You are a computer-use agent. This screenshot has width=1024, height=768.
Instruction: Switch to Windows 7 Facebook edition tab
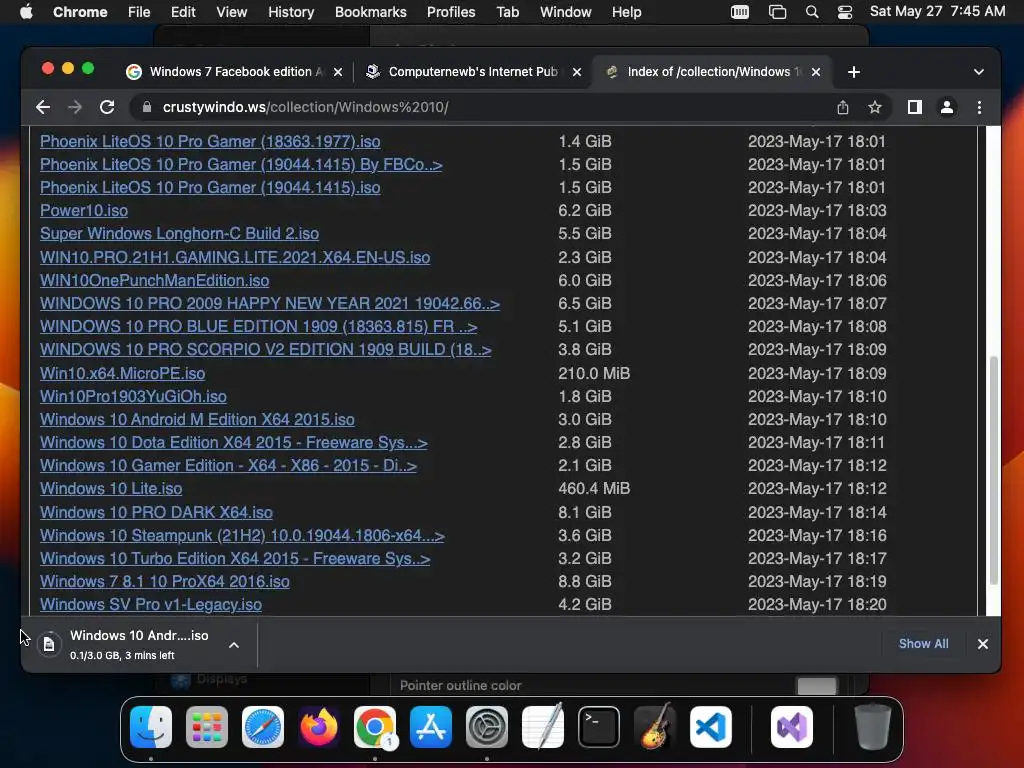click(233, 72)
